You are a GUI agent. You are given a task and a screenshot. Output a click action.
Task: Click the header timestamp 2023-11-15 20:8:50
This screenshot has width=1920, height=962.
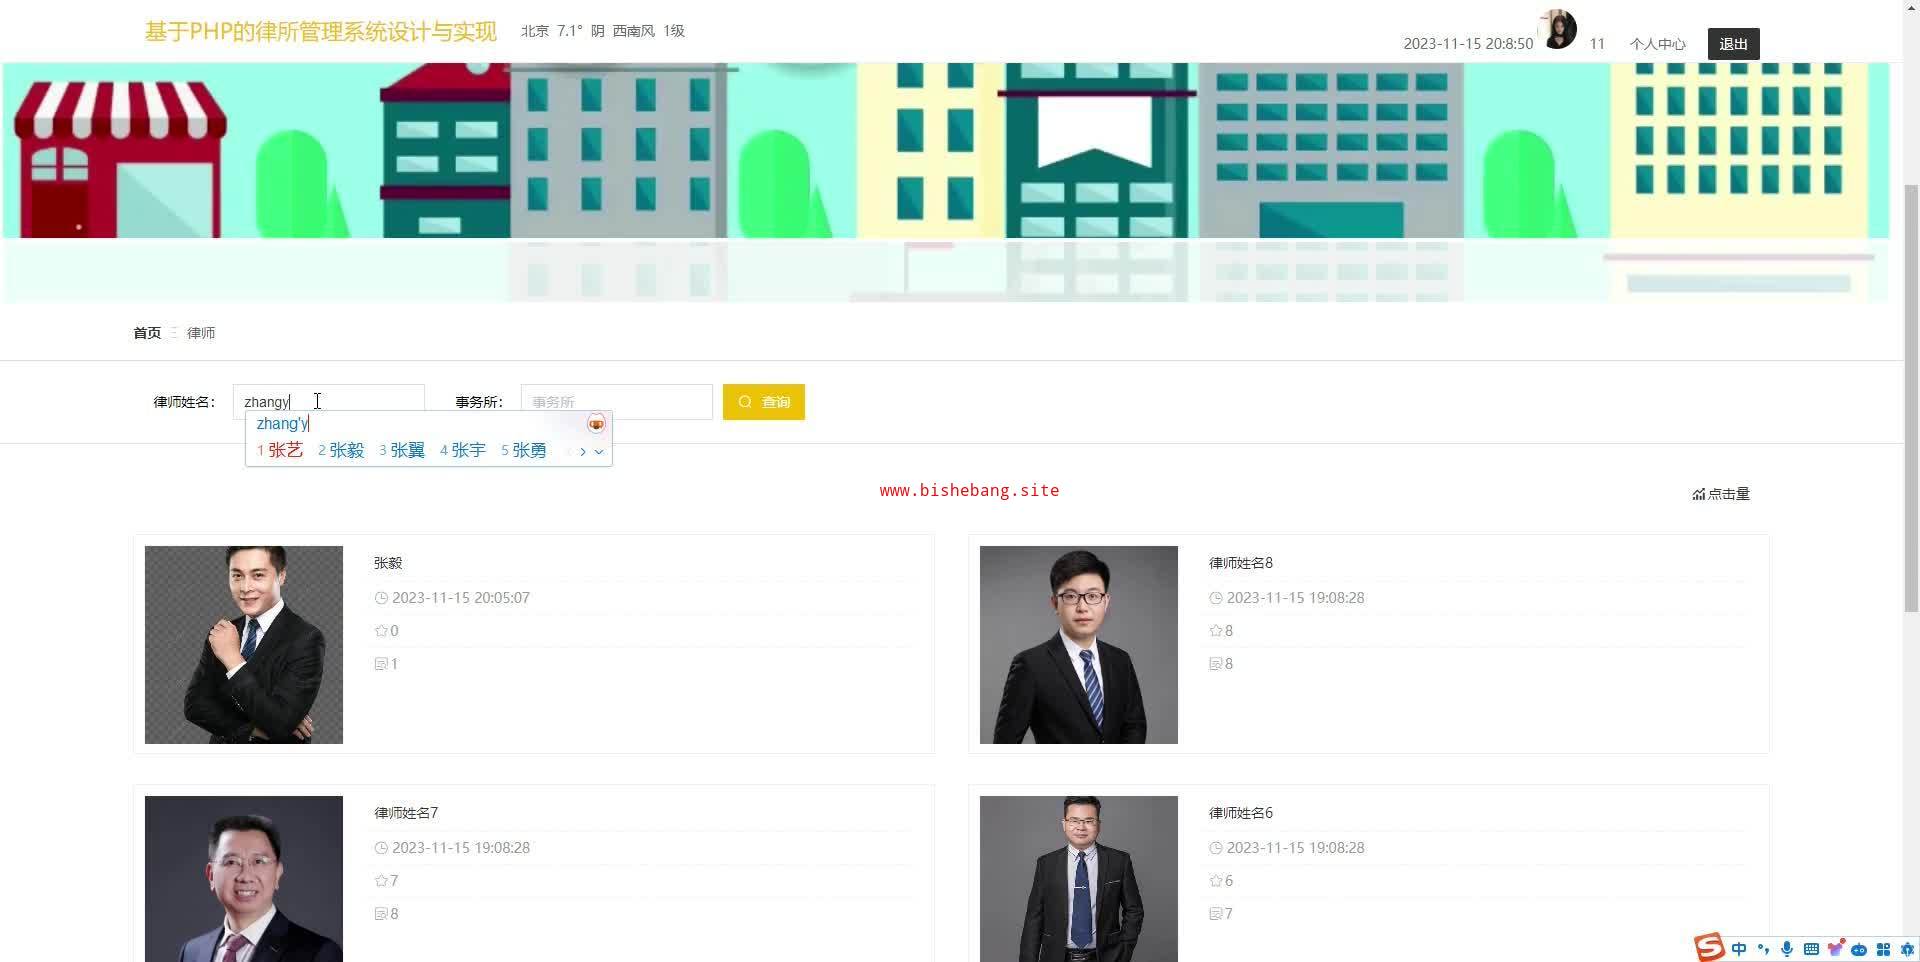pos(1468,44)
